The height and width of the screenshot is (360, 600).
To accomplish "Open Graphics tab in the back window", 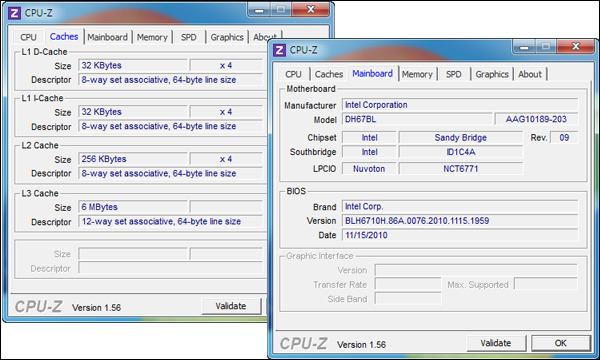I will 227,37.
